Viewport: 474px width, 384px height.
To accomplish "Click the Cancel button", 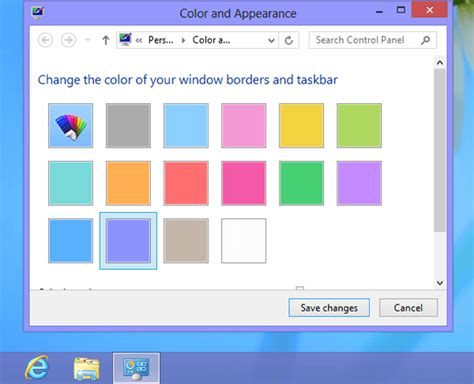I will pos(408,308).
